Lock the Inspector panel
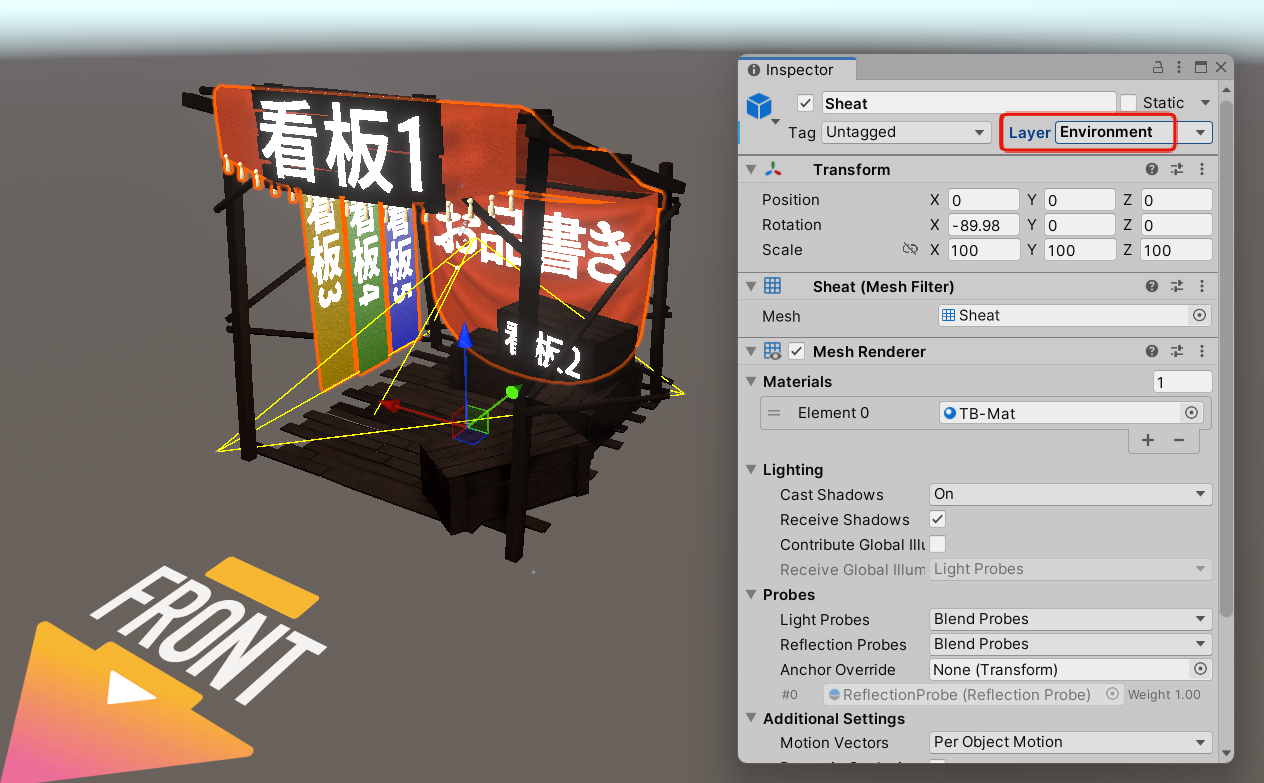The height and width of the screenshot is (783, 1264). coord(1158,68)
